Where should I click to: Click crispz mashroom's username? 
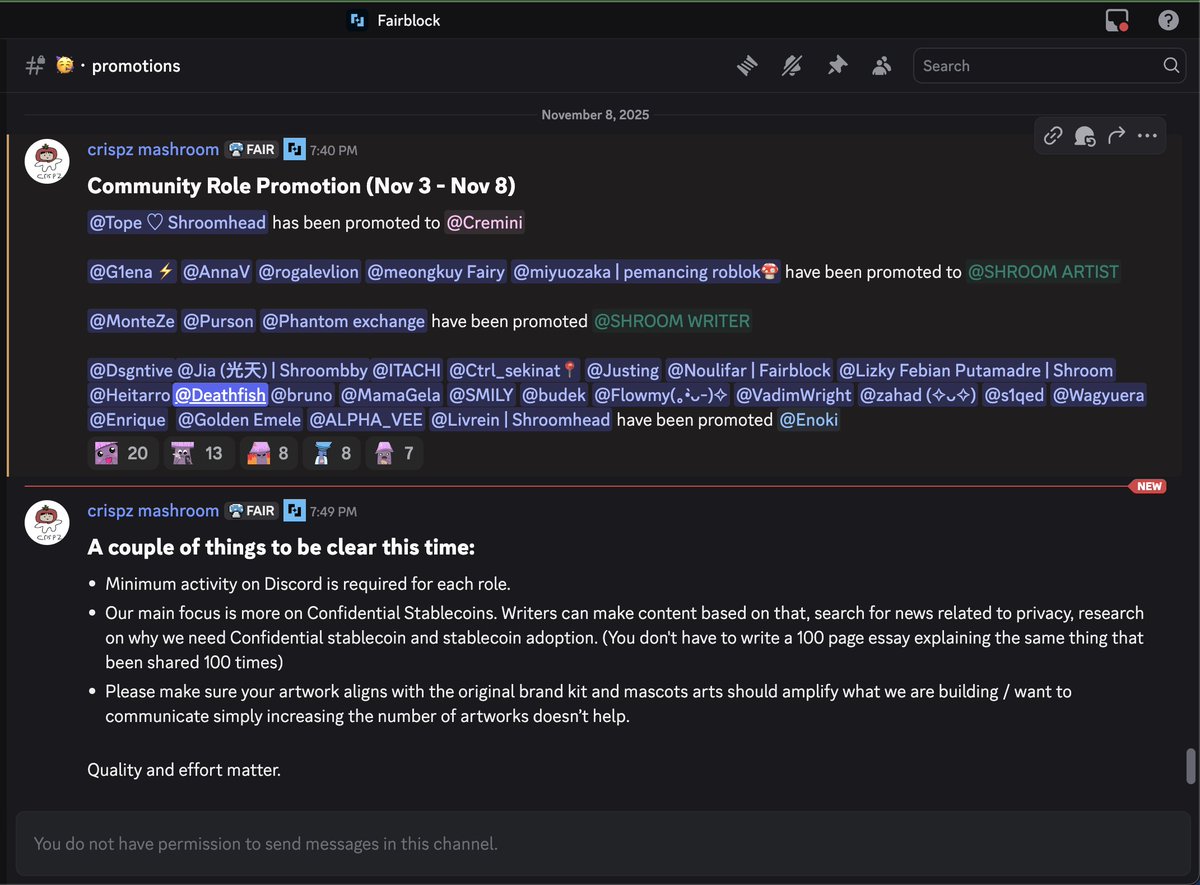(152, 149)
